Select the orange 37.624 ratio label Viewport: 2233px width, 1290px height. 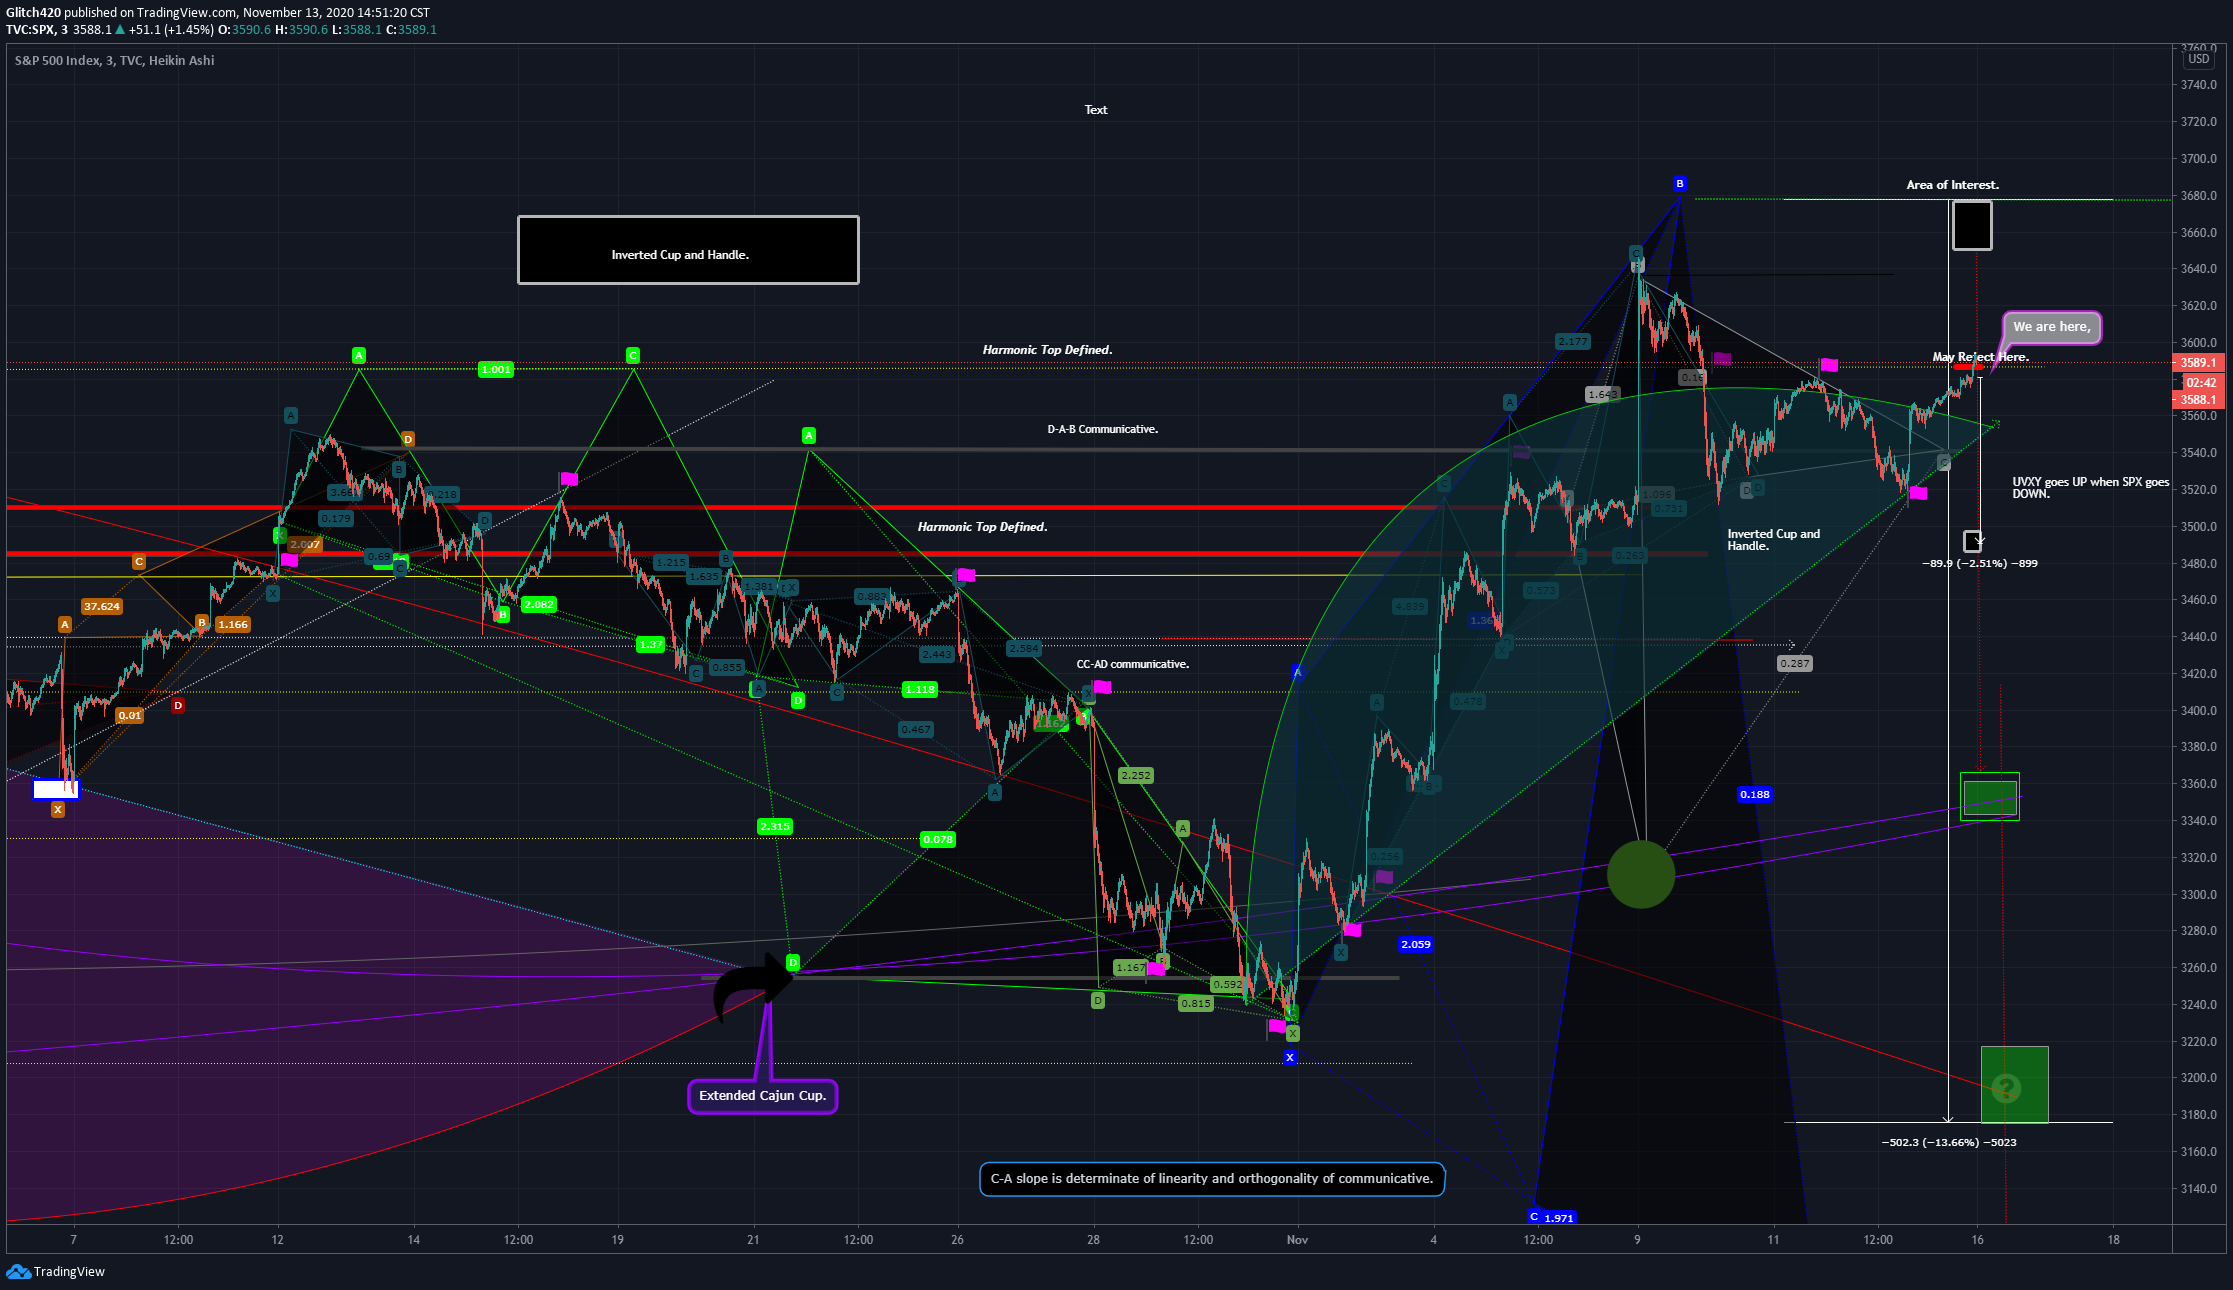[102, 606]
